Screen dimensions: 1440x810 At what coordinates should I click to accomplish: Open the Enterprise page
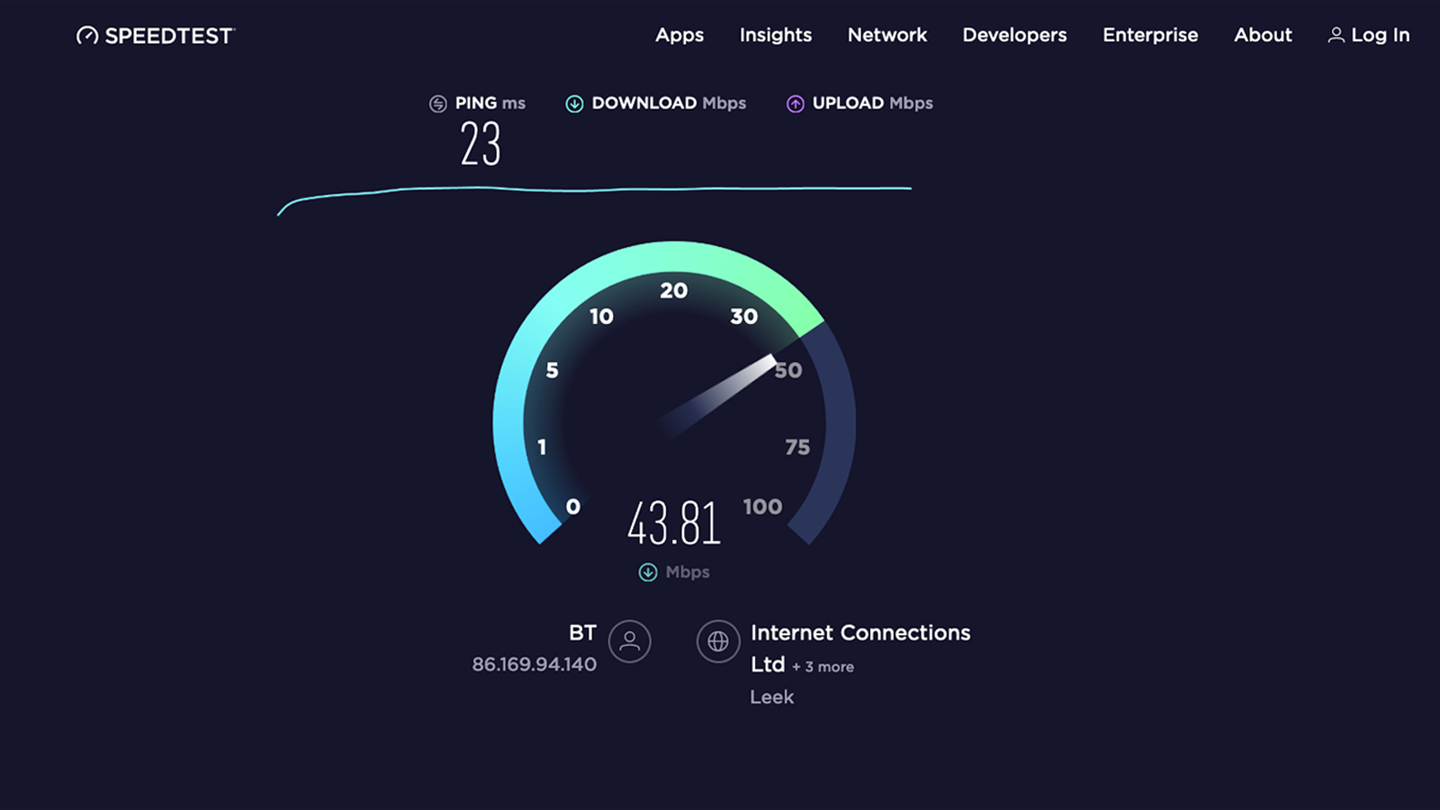1150,34
